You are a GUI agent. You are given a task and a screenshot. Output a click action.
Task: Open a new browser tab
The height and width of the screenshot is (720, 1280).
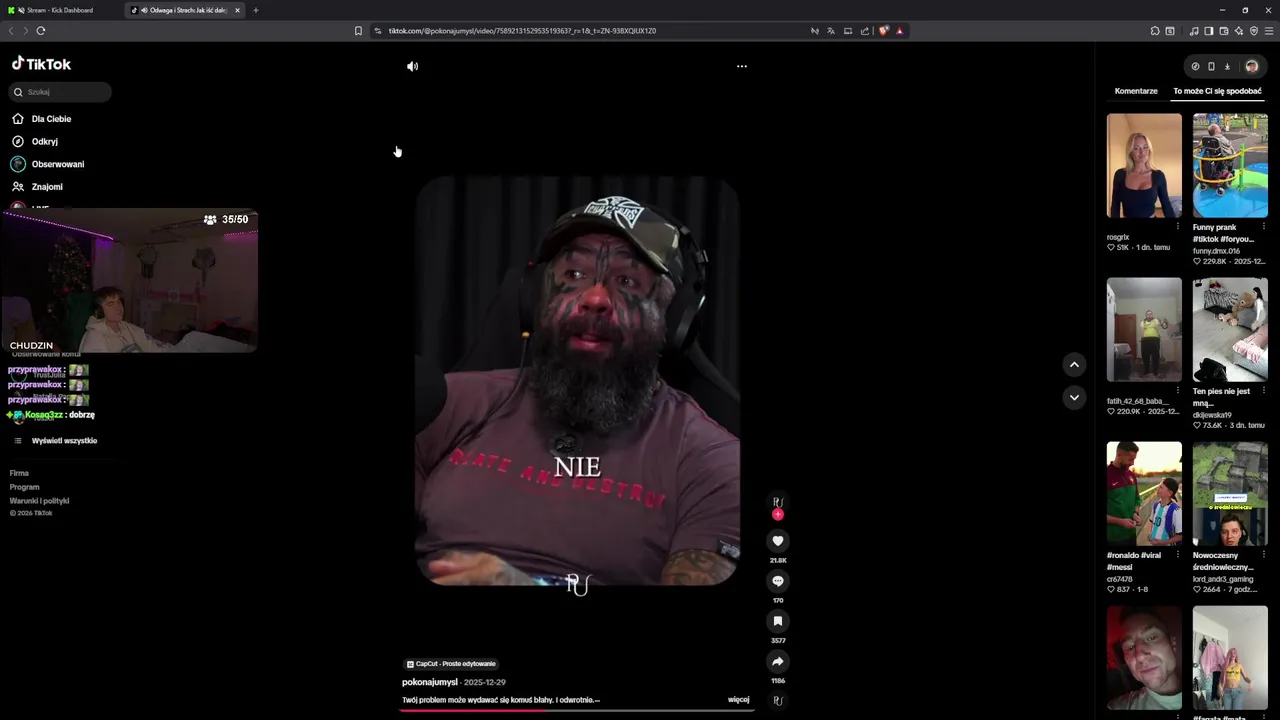point(255,10)
